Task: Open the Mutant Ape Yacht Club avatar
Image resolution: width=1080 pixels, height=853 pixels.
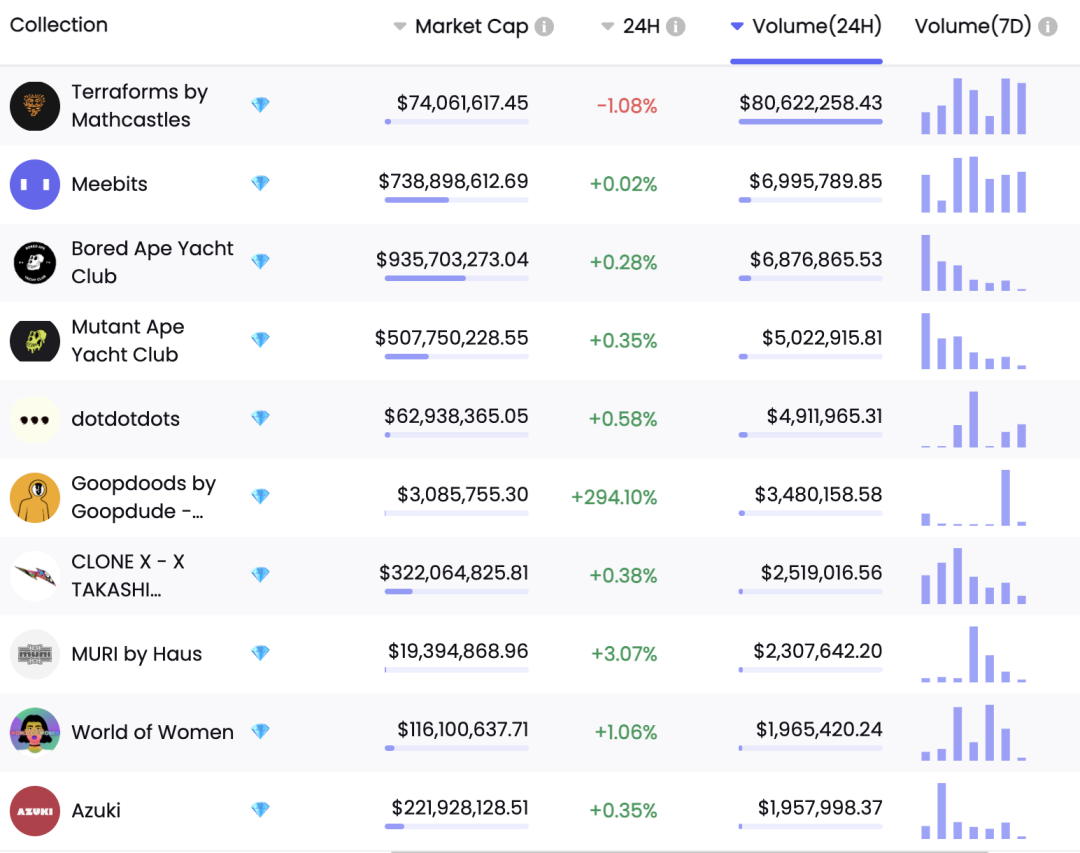Action: pyautogui.click(x=34, y=340)
